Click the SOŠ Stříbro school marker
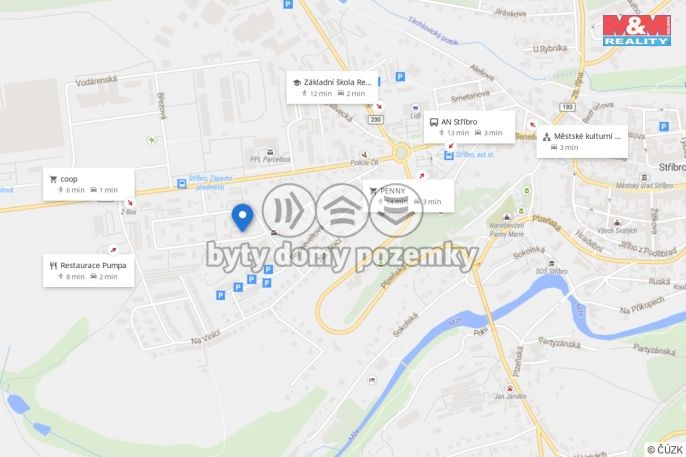The height and width of the screenshot is (457, 686). (552, 263)
